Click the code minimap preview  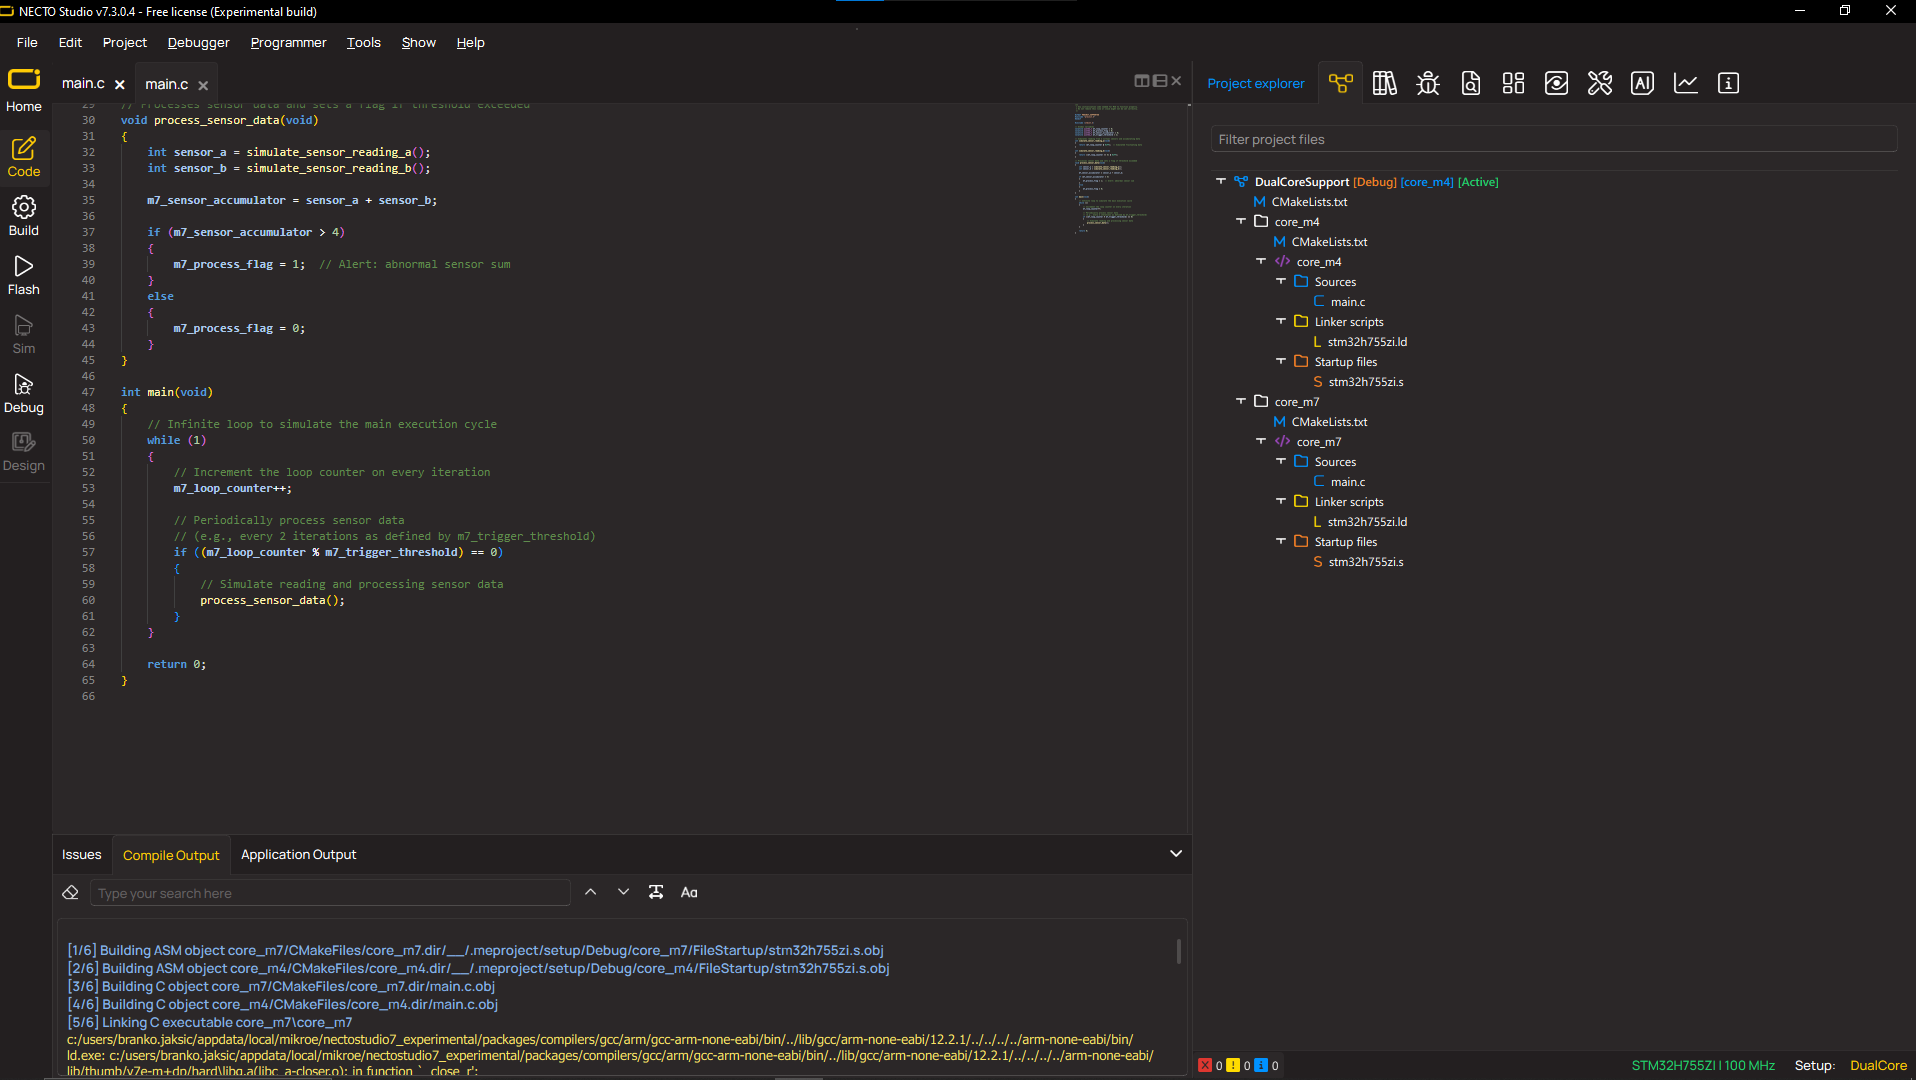(1110, 168)
